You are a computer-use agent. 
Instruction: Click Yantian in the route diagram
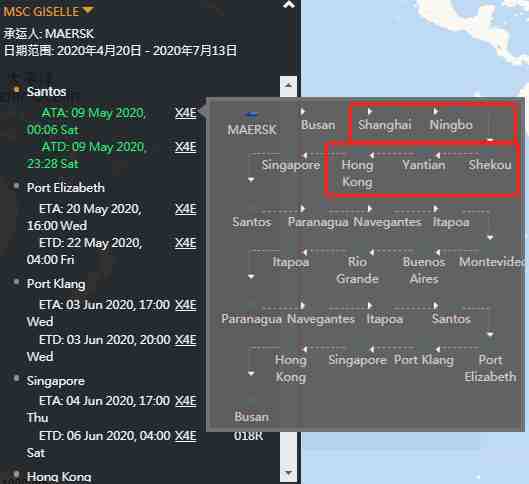click(424, 165)
